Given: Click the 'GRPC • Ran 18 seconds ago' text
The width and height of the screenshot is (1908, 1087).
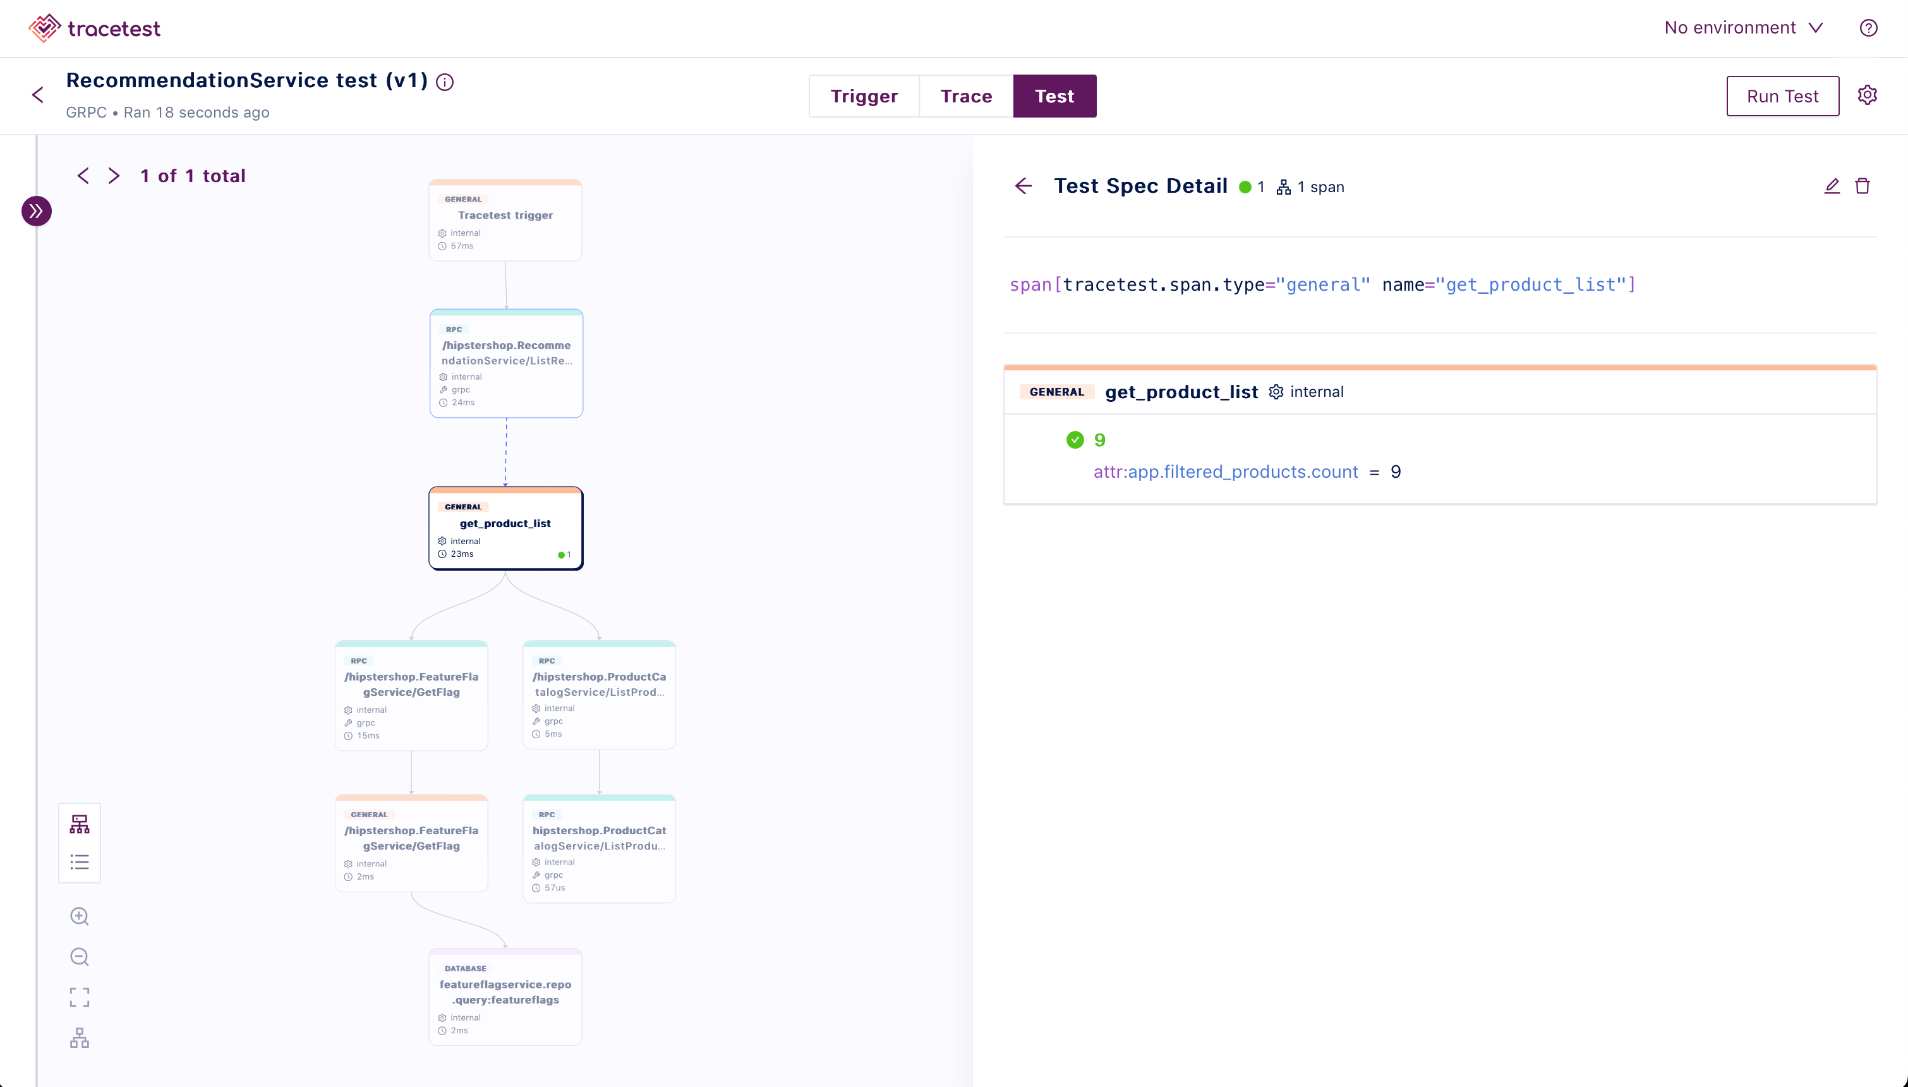Looking at the screenshot, I should coord(168,112).
